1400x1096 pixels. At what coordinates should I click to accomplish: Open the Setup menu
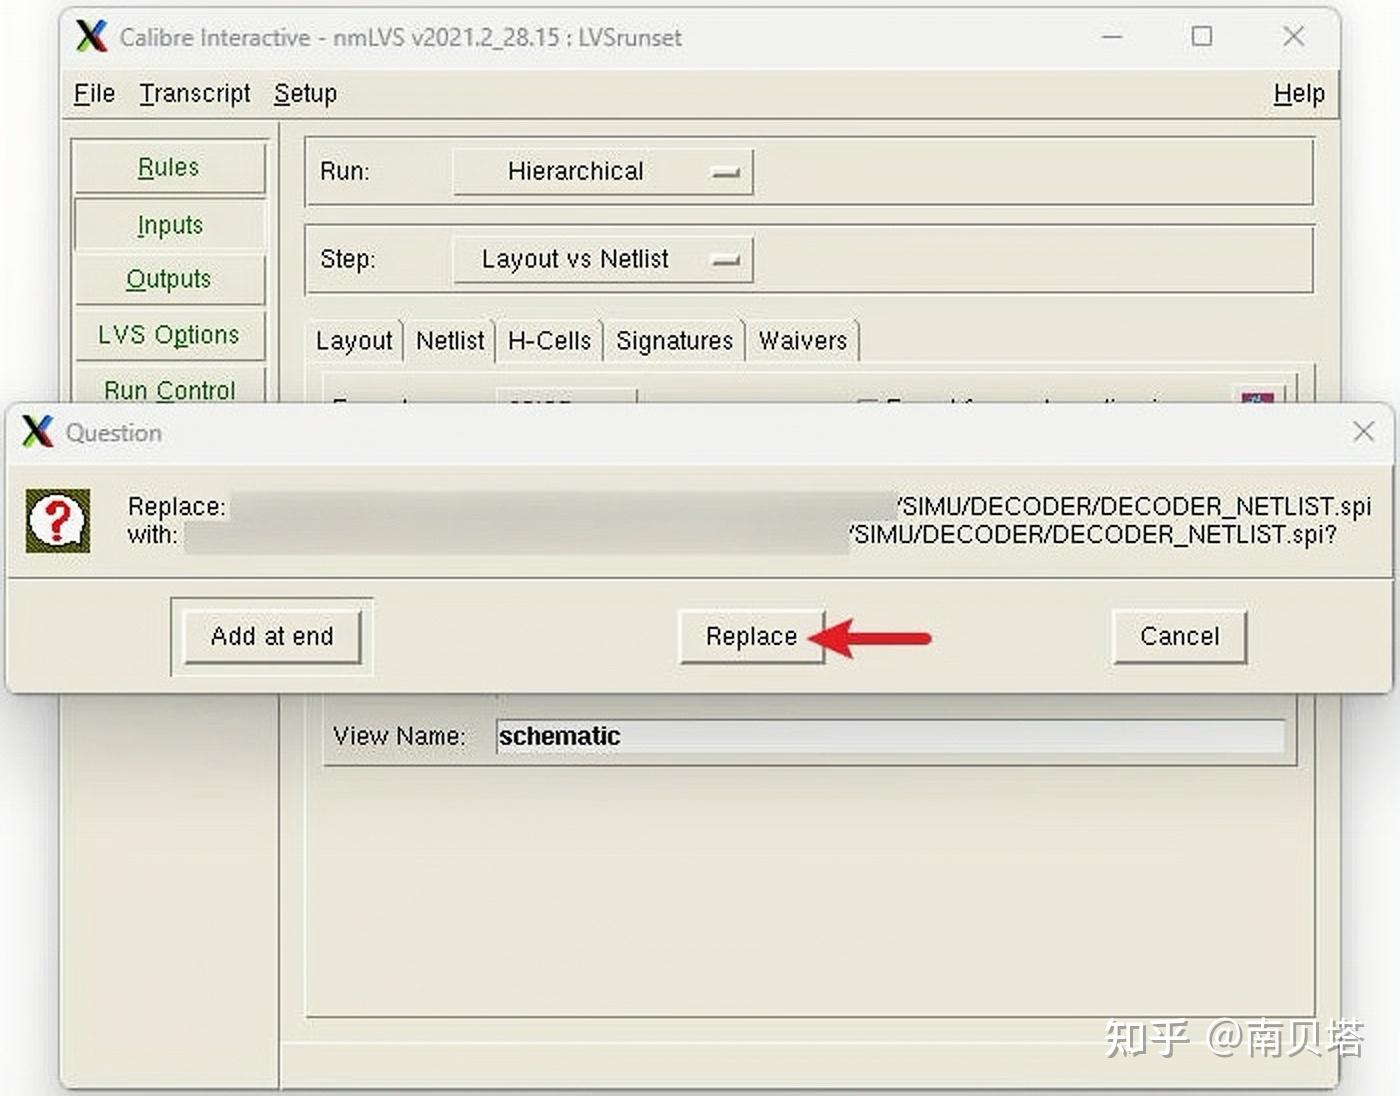pyautogui.click(x=305, y=93)
